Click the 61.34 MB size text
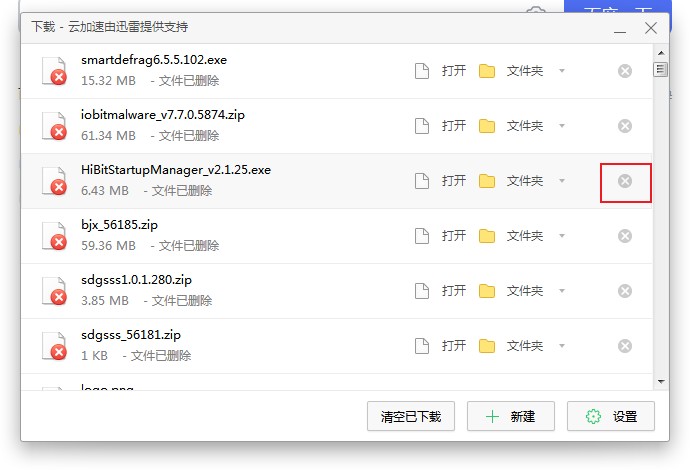Screen dimensions: 690x470 [x=108, y=136]
